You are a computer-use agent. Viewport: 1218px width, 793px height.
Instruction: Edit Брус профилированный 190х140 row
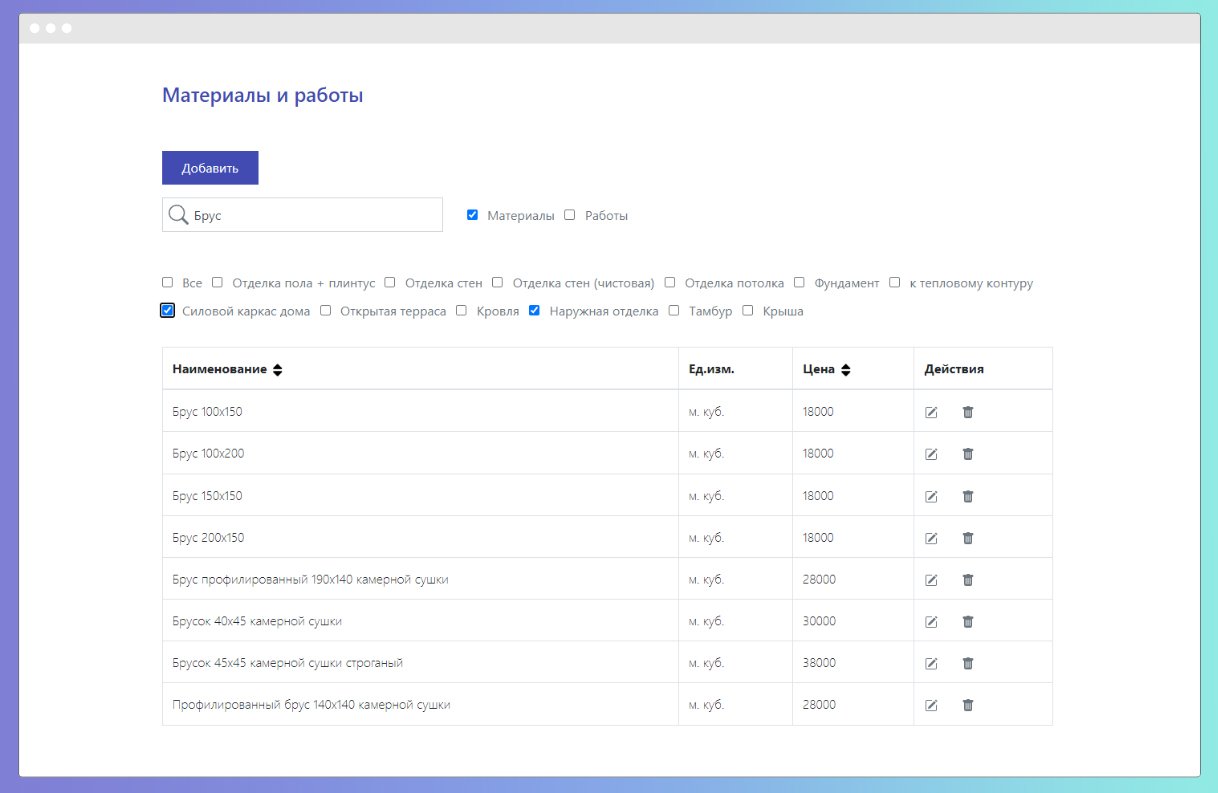(x=931, y=580)
